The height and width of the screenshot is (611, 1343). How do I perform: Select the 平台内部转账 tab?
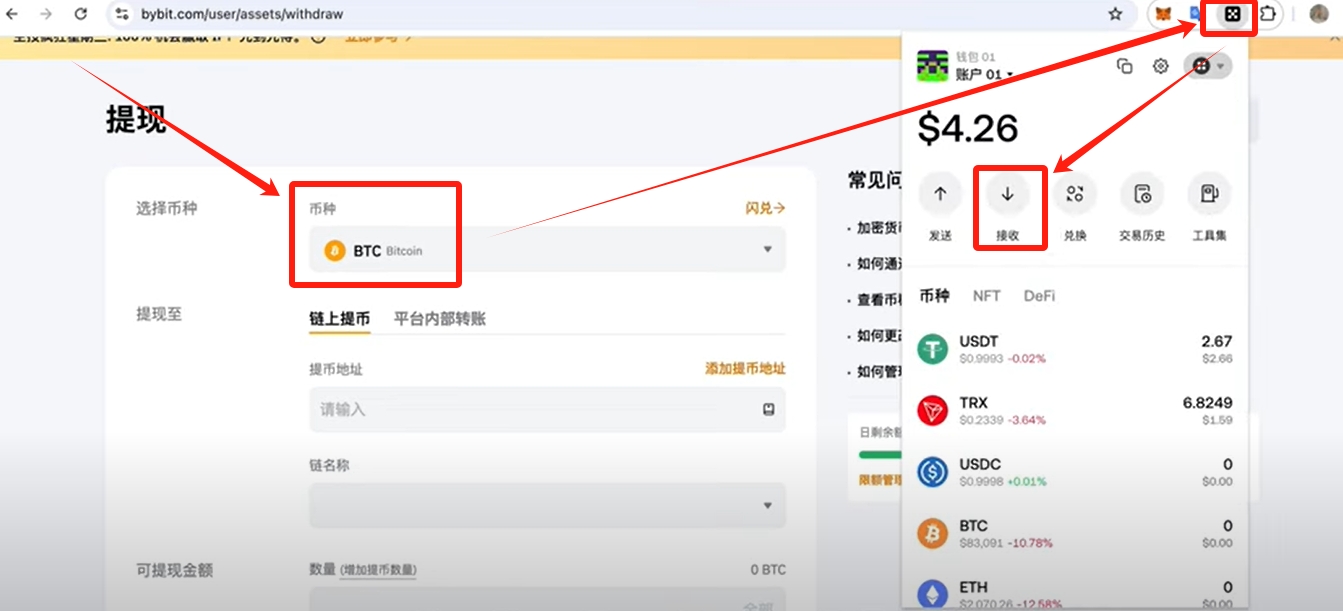(x=440, y=319)
